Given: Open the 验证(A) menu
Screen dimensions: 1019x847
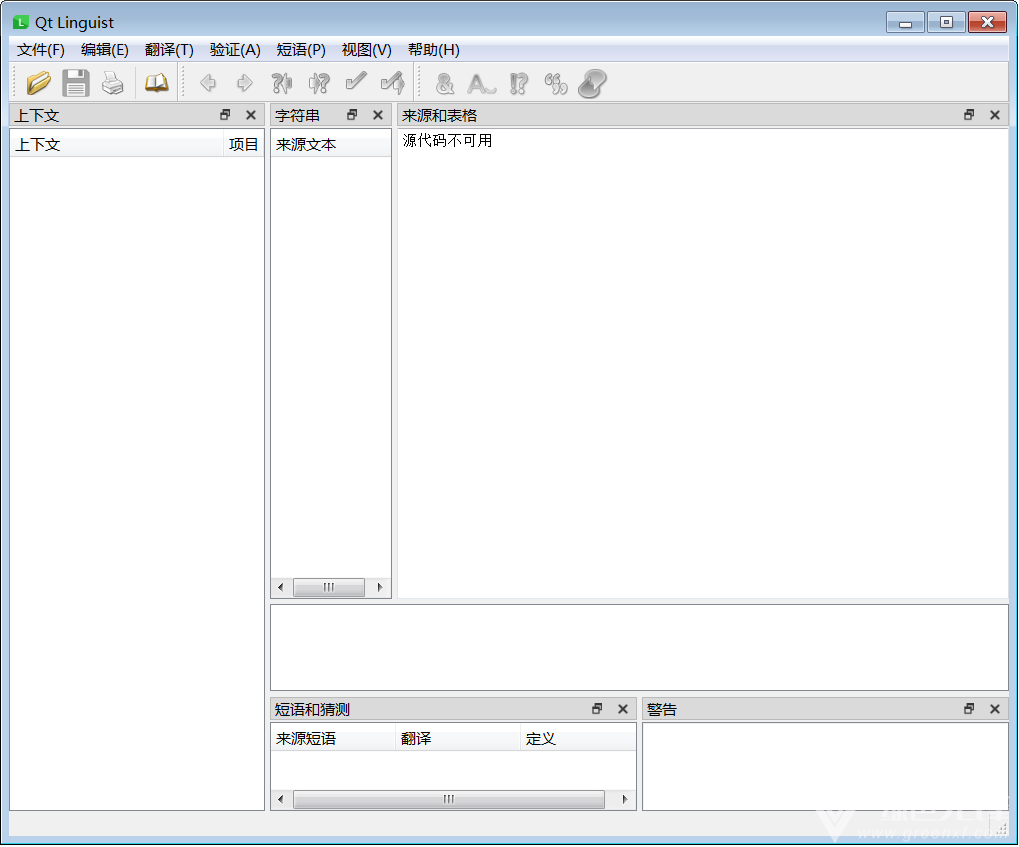Looking at the screenshot, I should pyautogui.click(x=235, y=50).
